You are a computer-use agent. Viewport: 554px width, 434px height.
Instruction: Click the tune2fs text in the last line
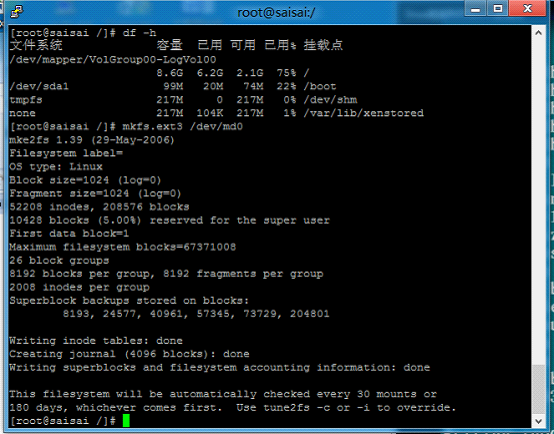[x=286, y=407]
